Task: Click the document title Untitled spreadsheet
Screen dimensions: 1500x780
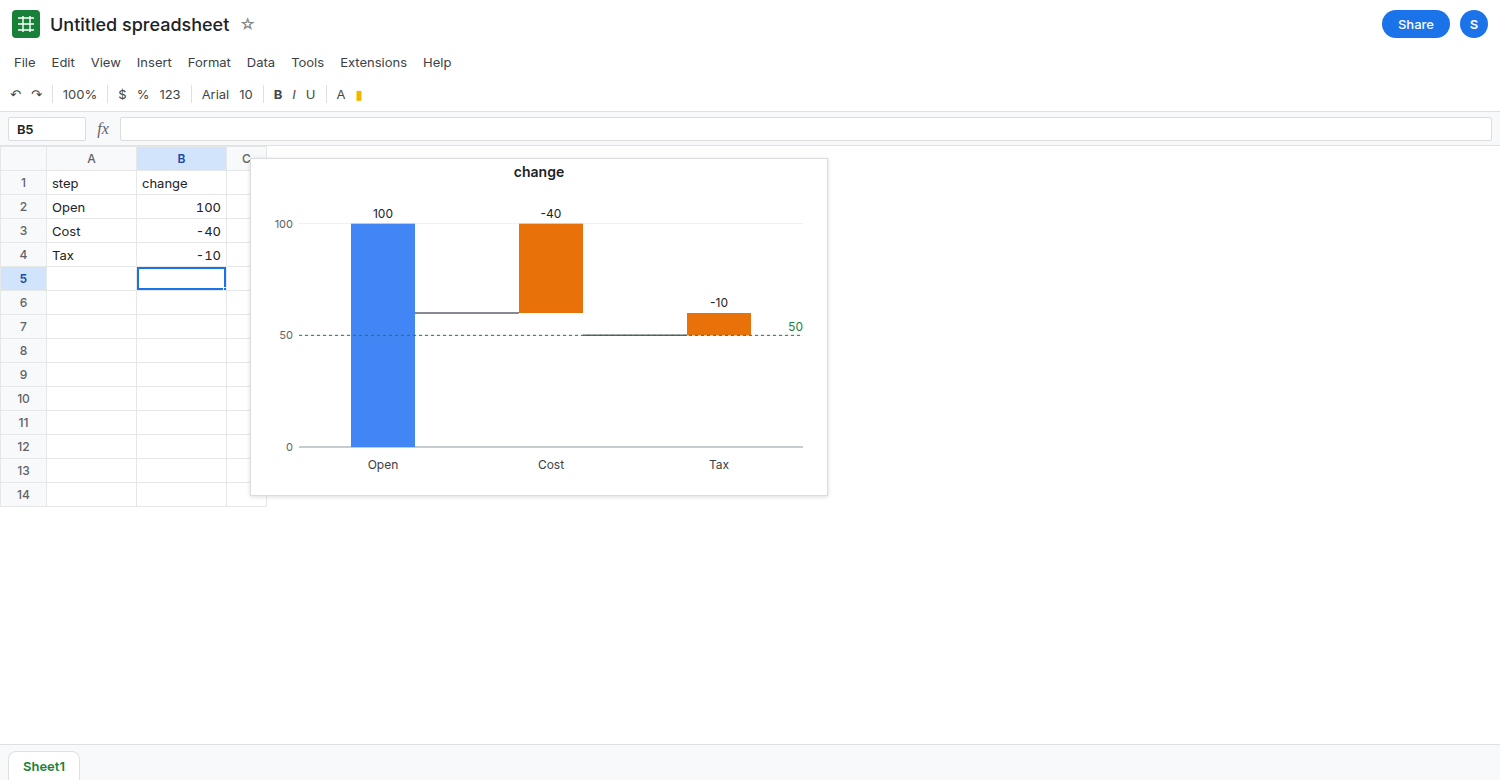Action: [x=140, y=24]
